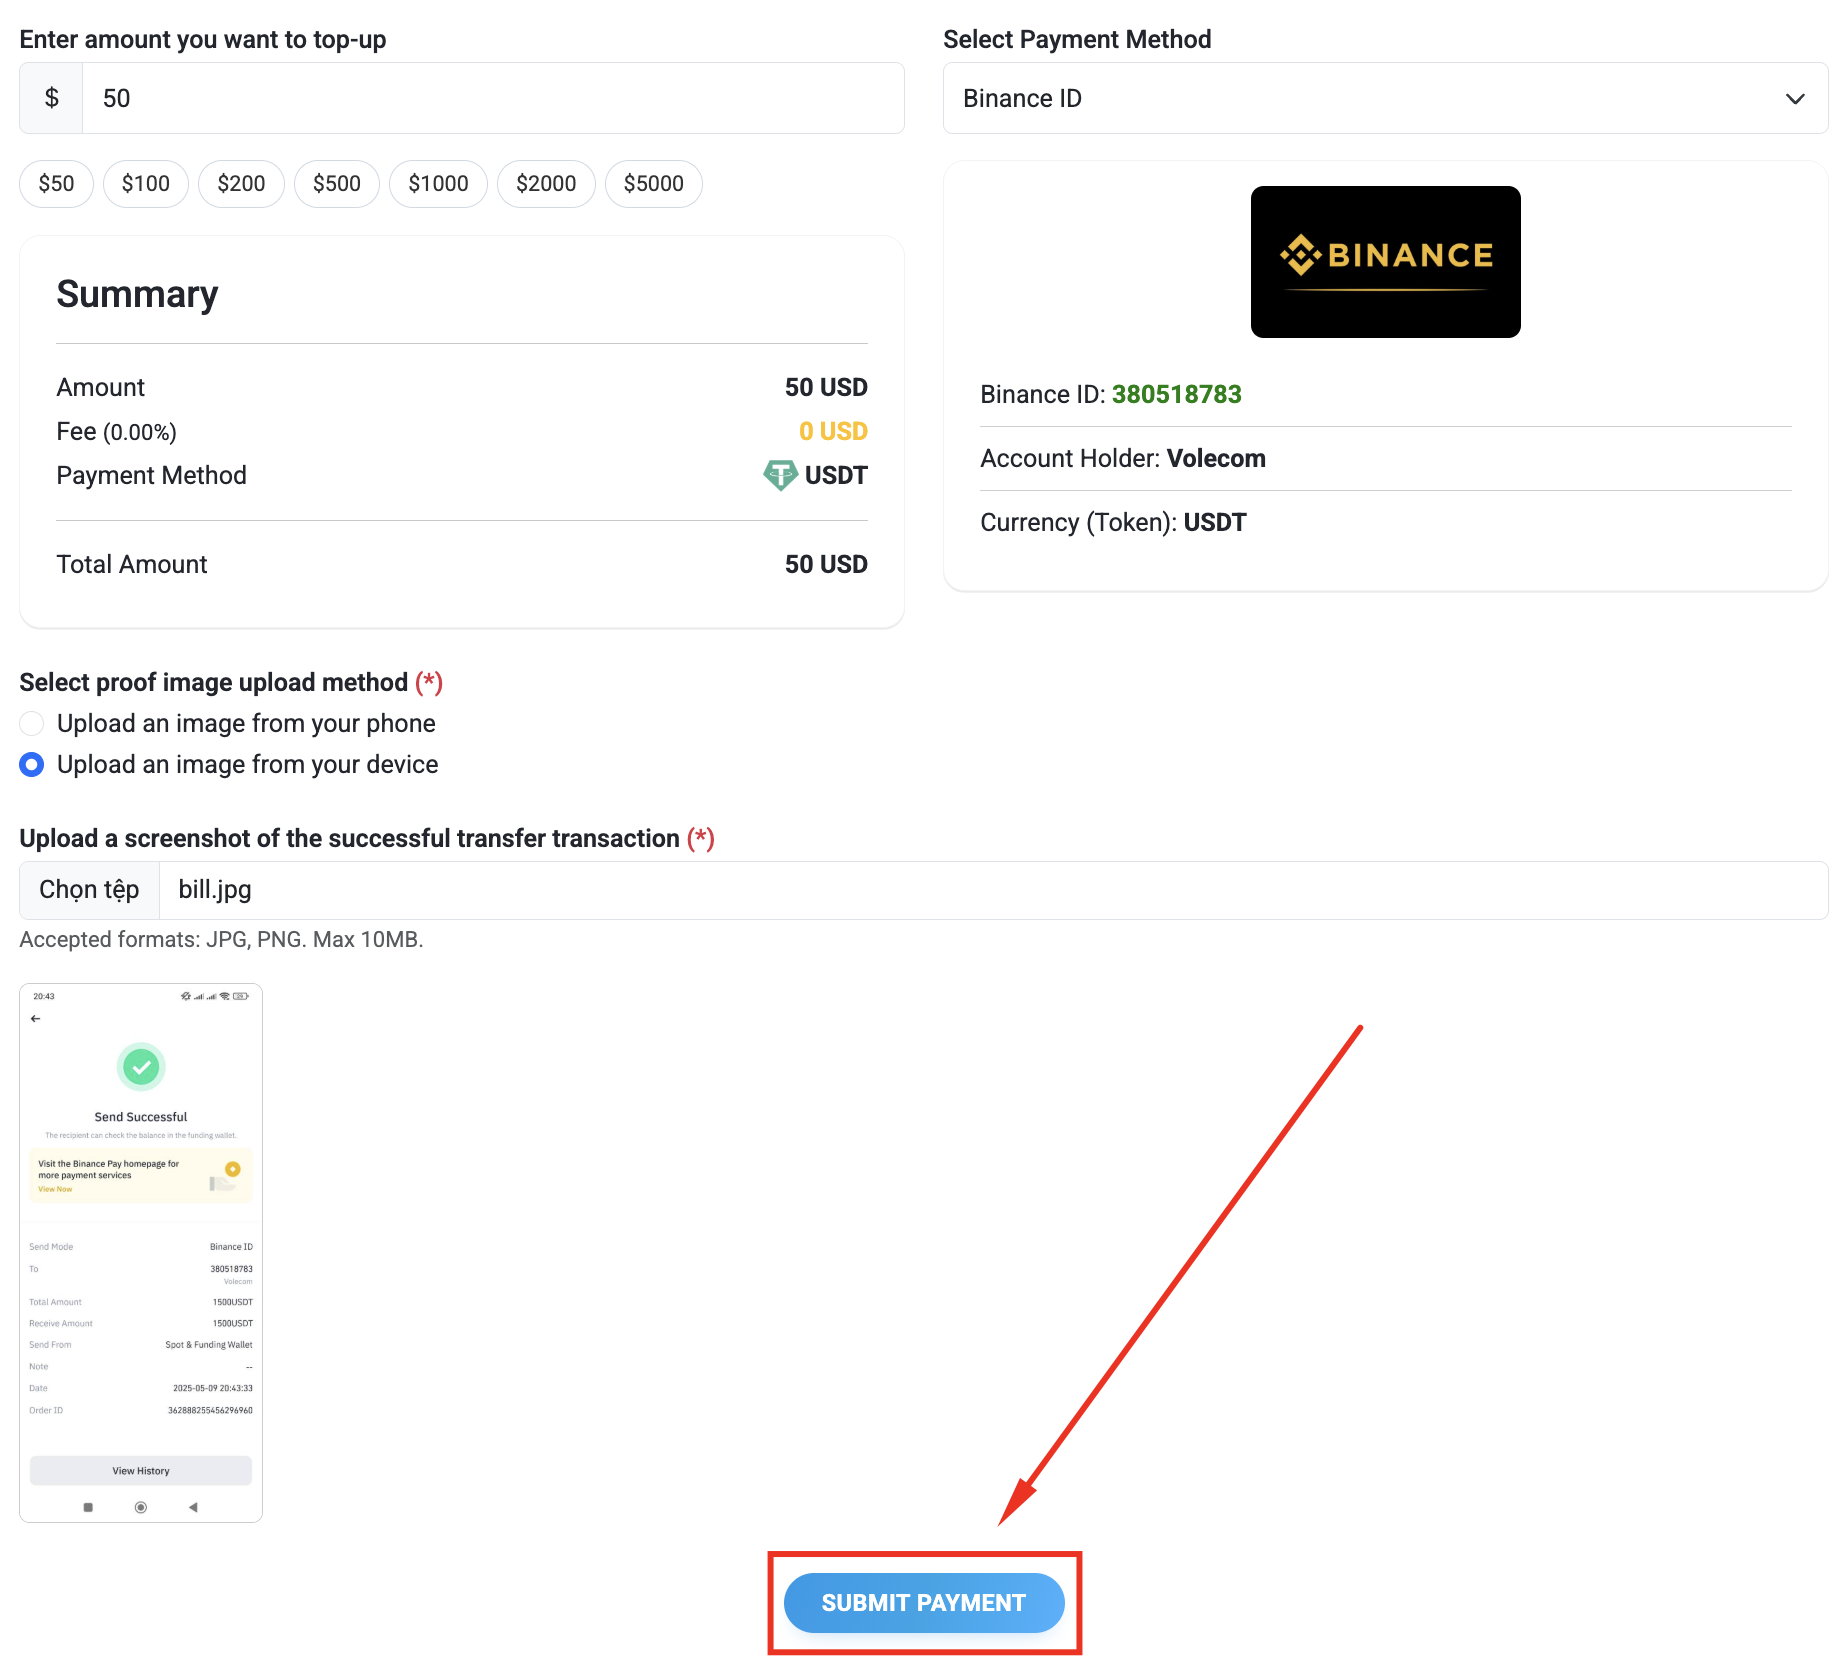Click the Binance logo image
Viewport: 1848px width, 1668px height.
click(1385, 262)
